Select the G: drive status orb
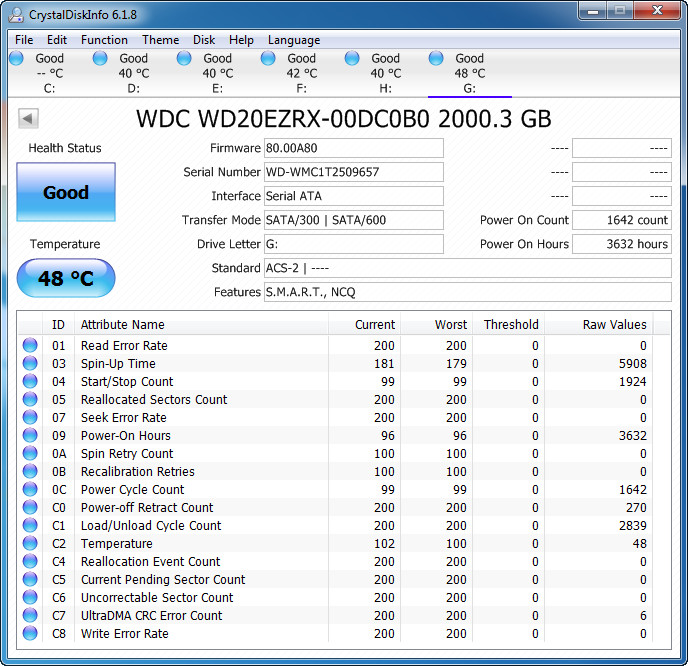 (x=436, y=58)
